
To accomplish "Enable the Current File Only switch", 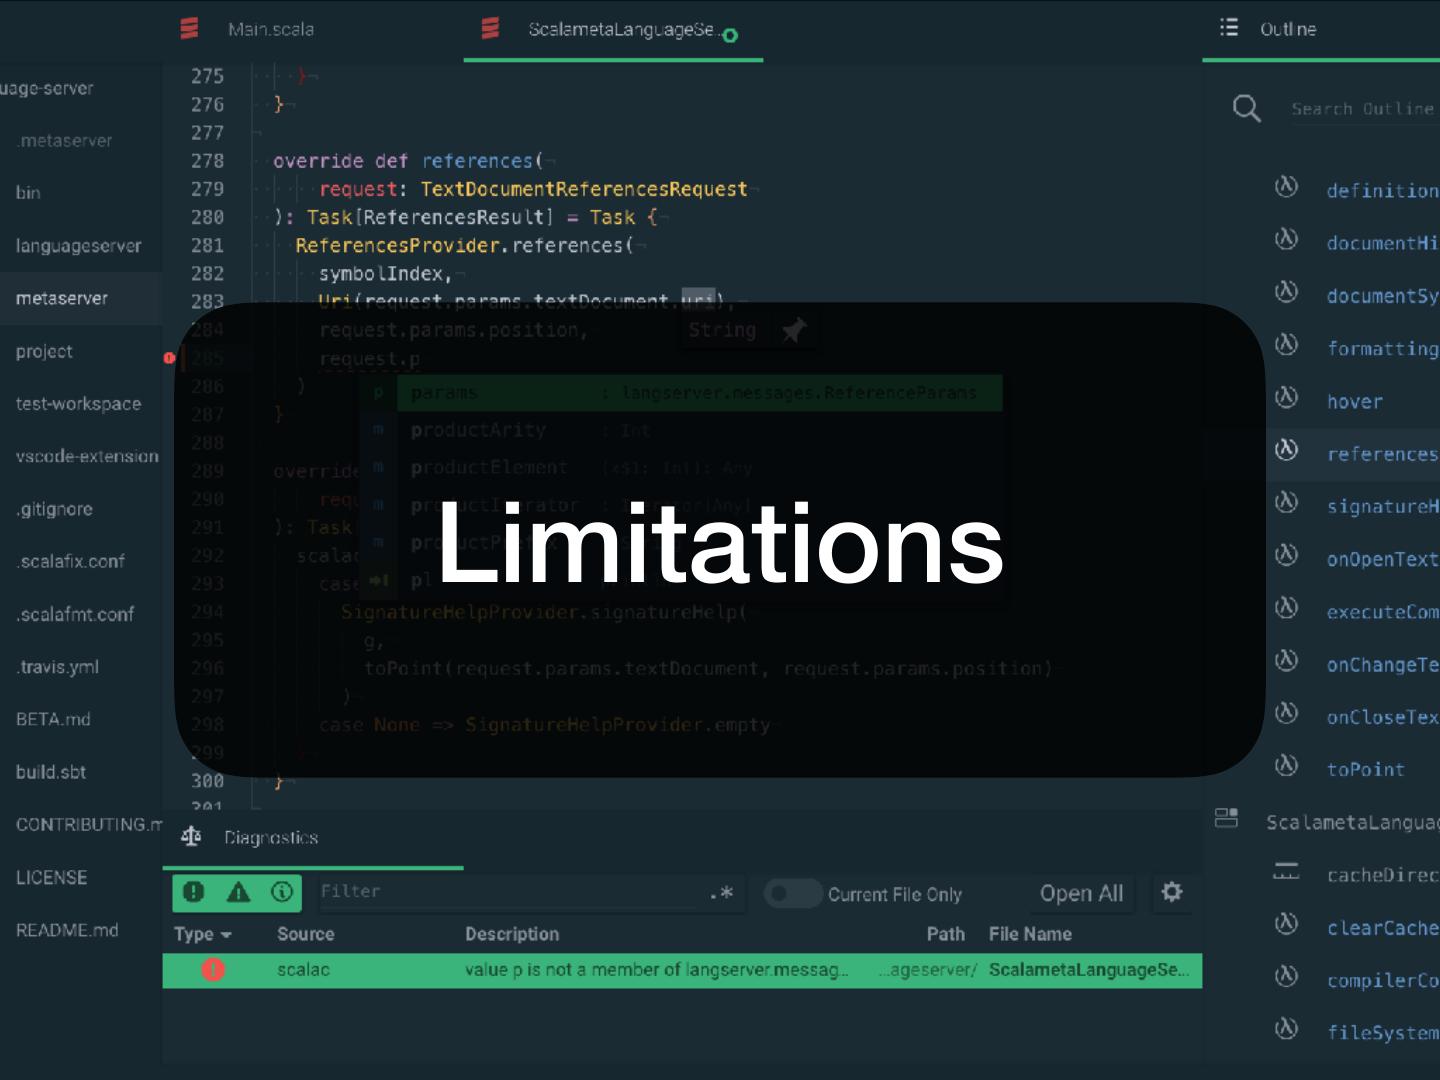I will coord(792,894).
